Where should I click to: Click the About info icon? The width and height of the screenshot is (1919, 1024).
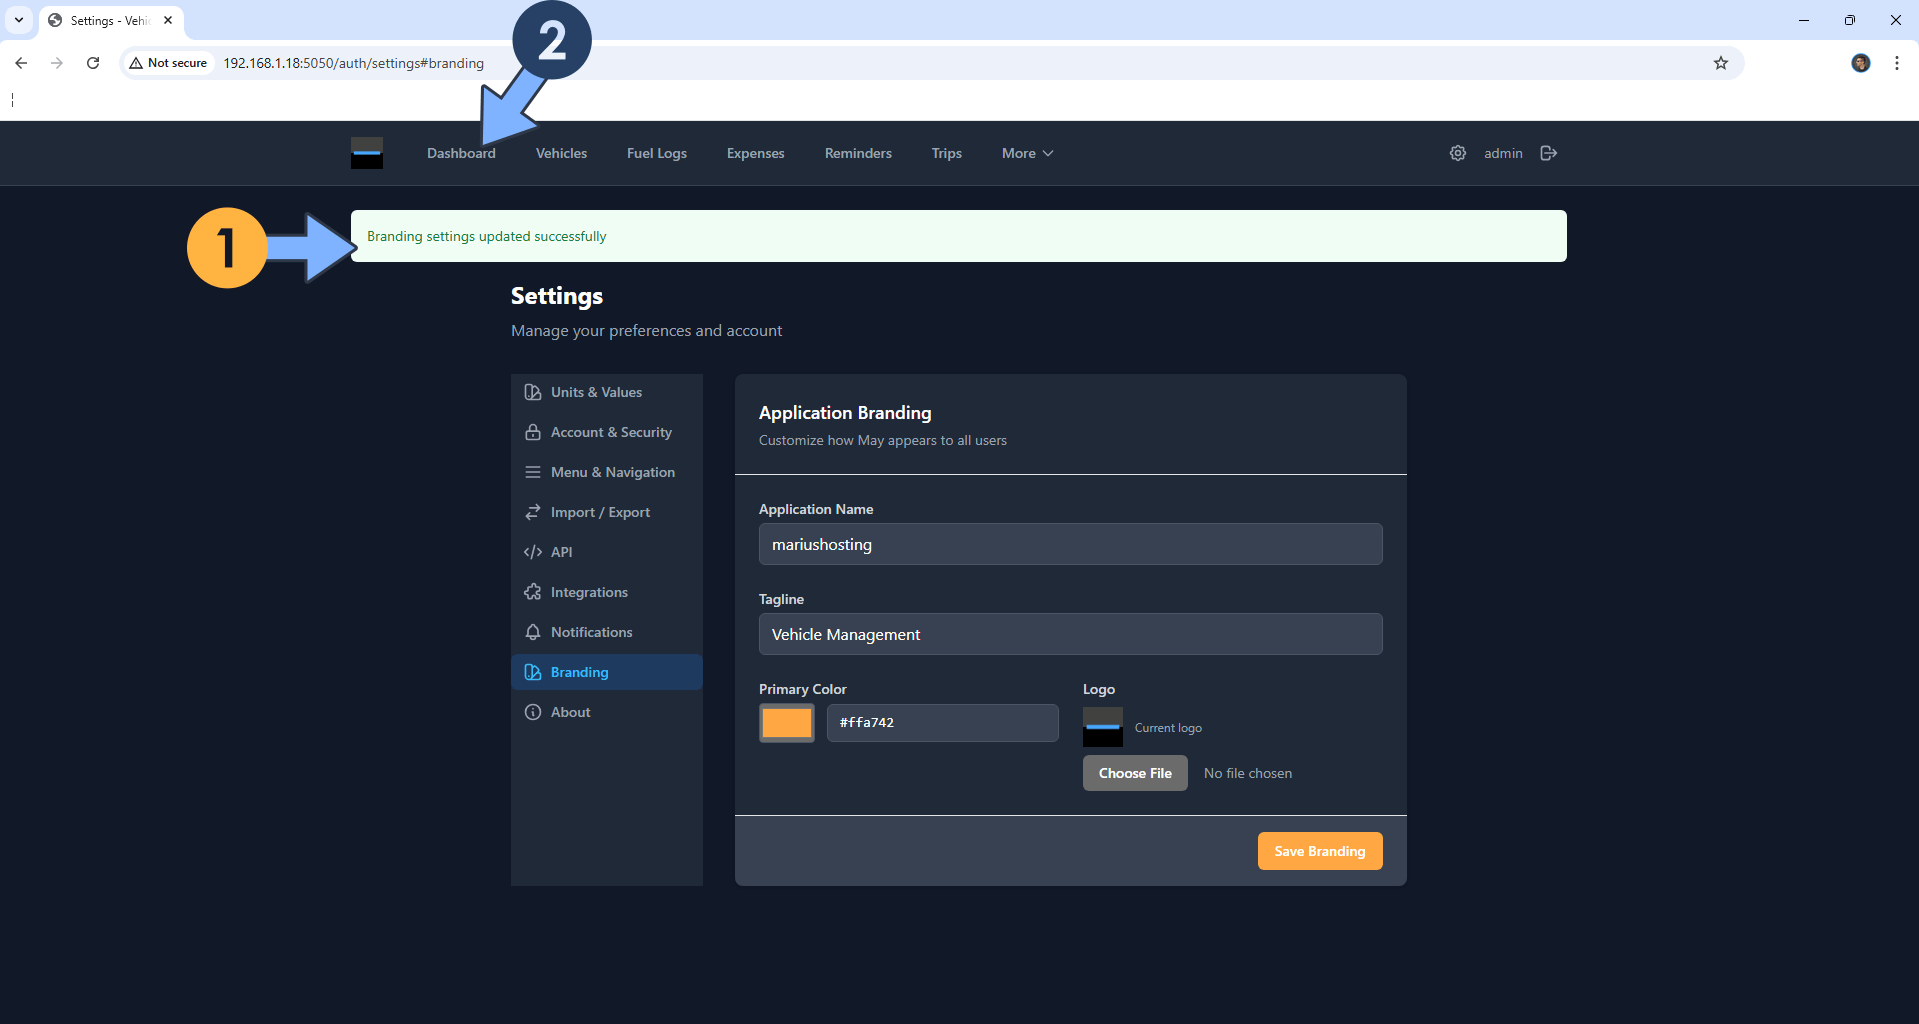(533, 711)
